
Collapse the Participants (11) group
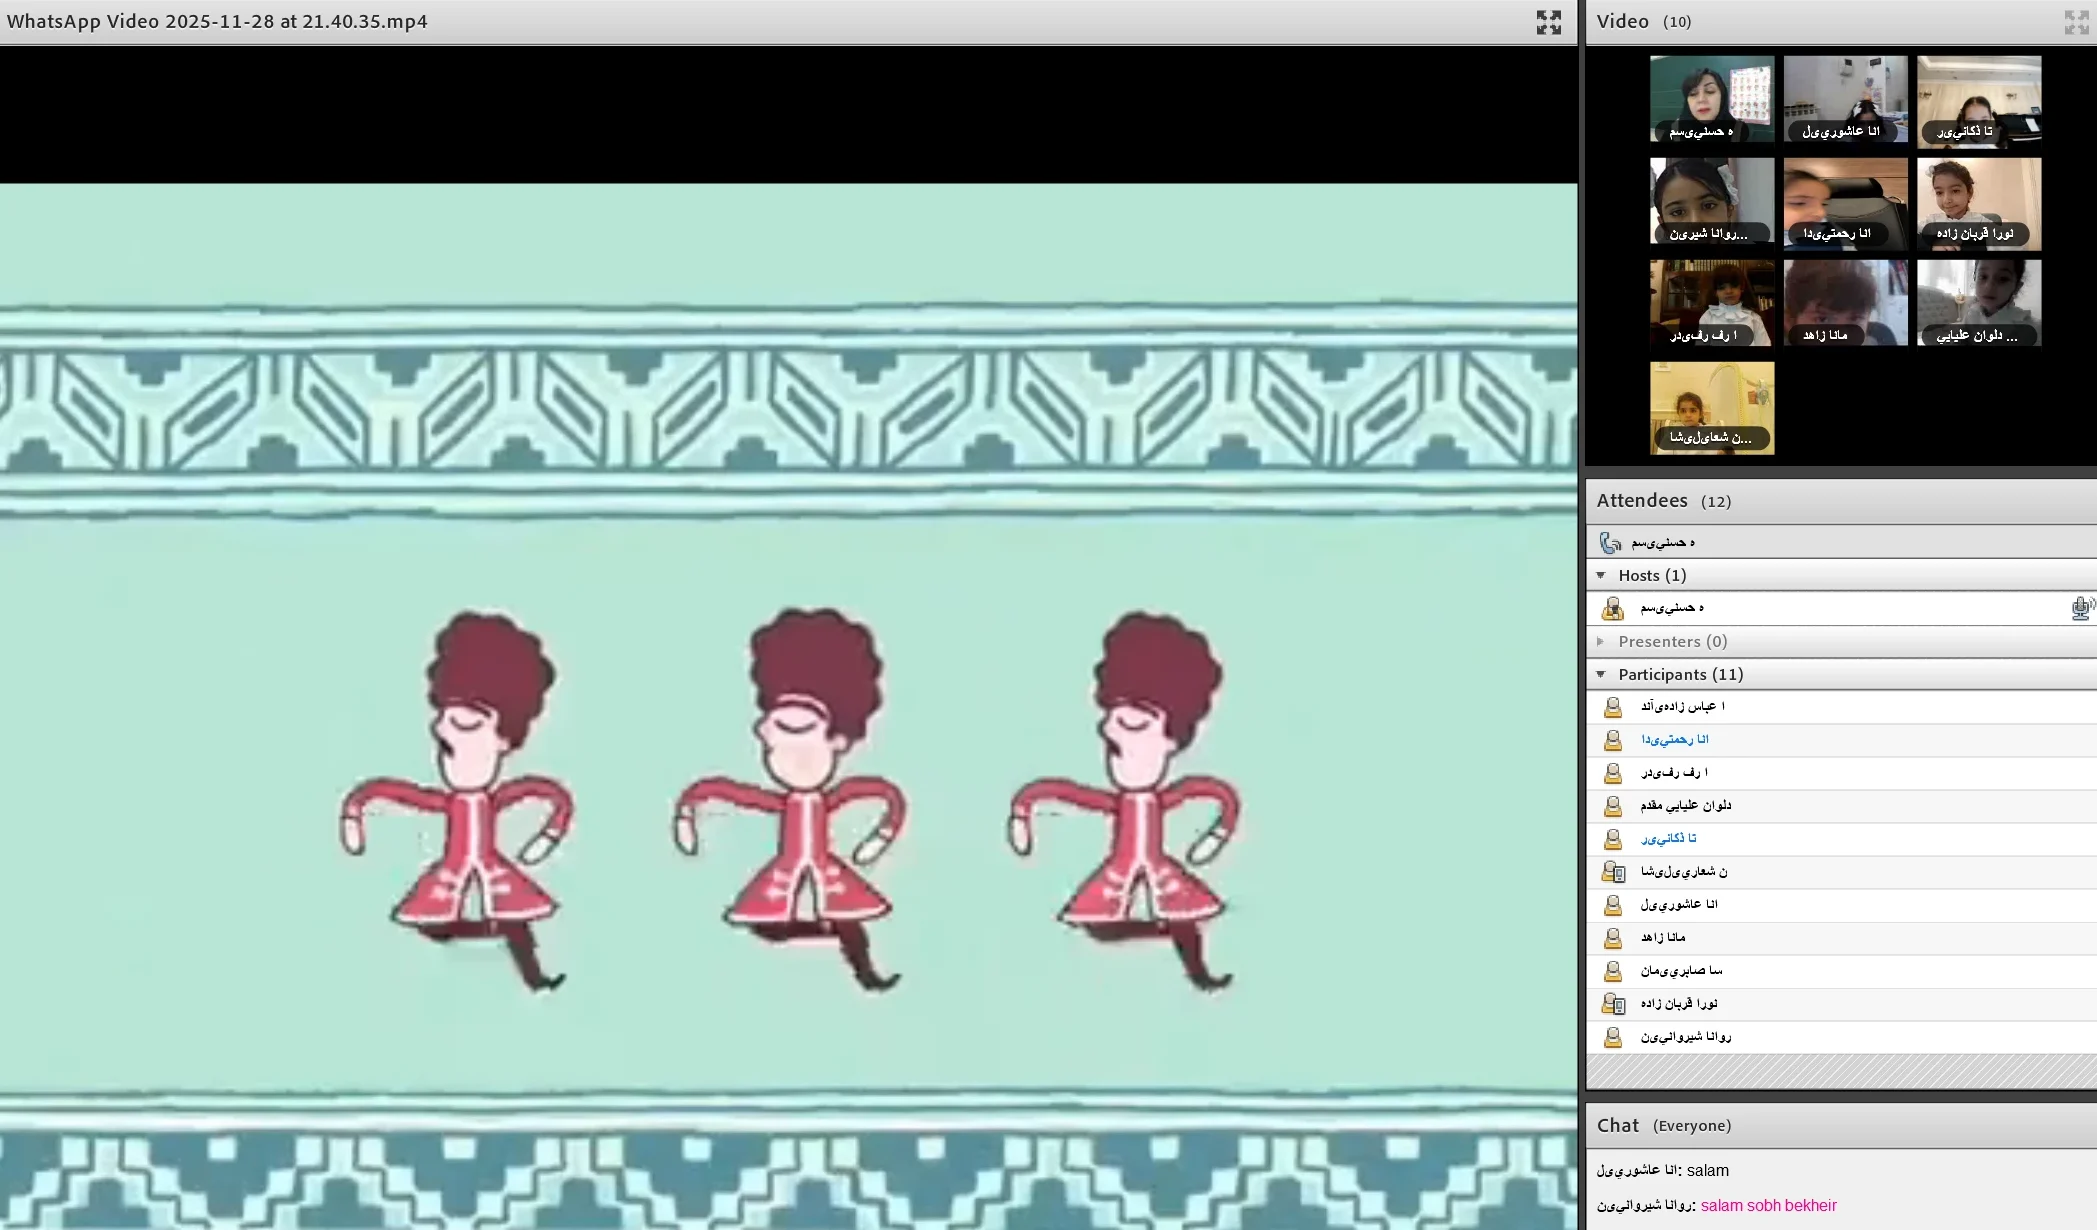(x=1601, y=674)
